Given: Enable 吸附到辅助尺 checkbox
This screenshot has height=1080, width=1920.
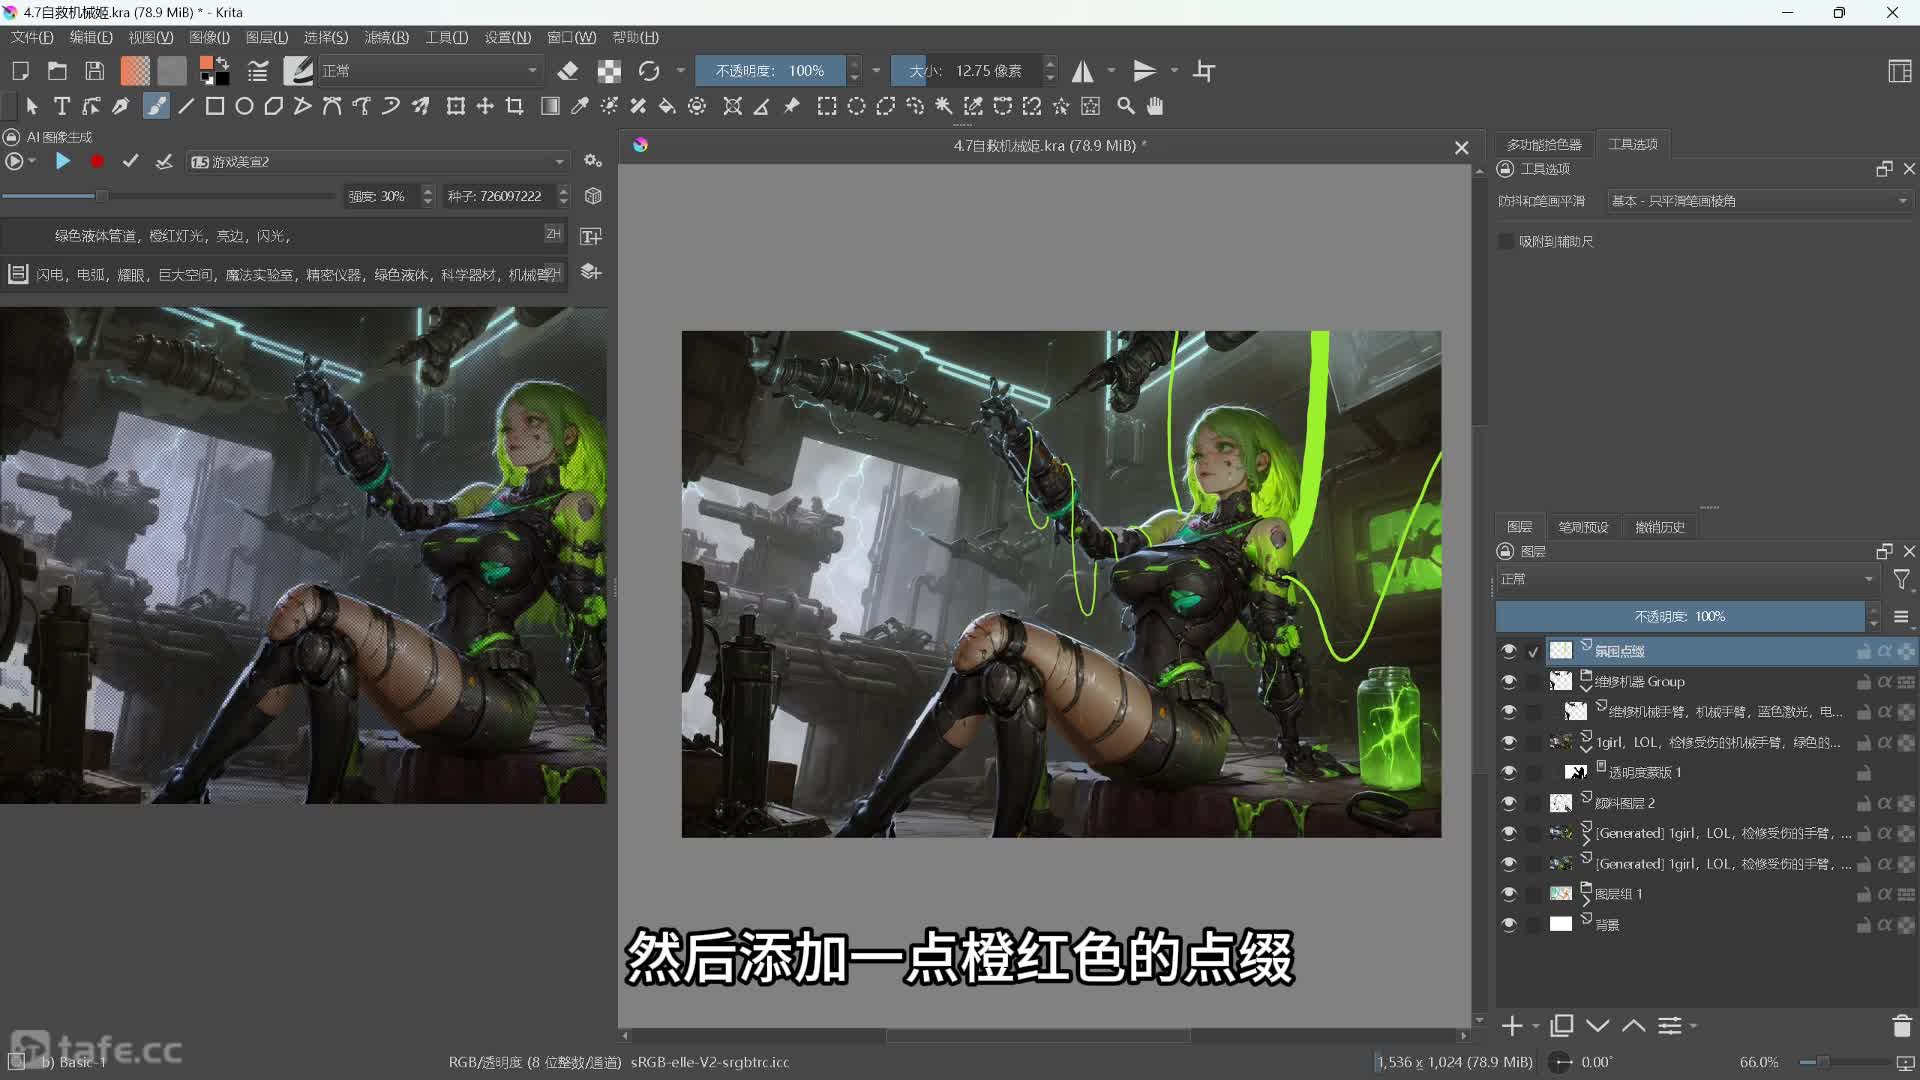Looking at the screenshot, I should pos(1506,241).
